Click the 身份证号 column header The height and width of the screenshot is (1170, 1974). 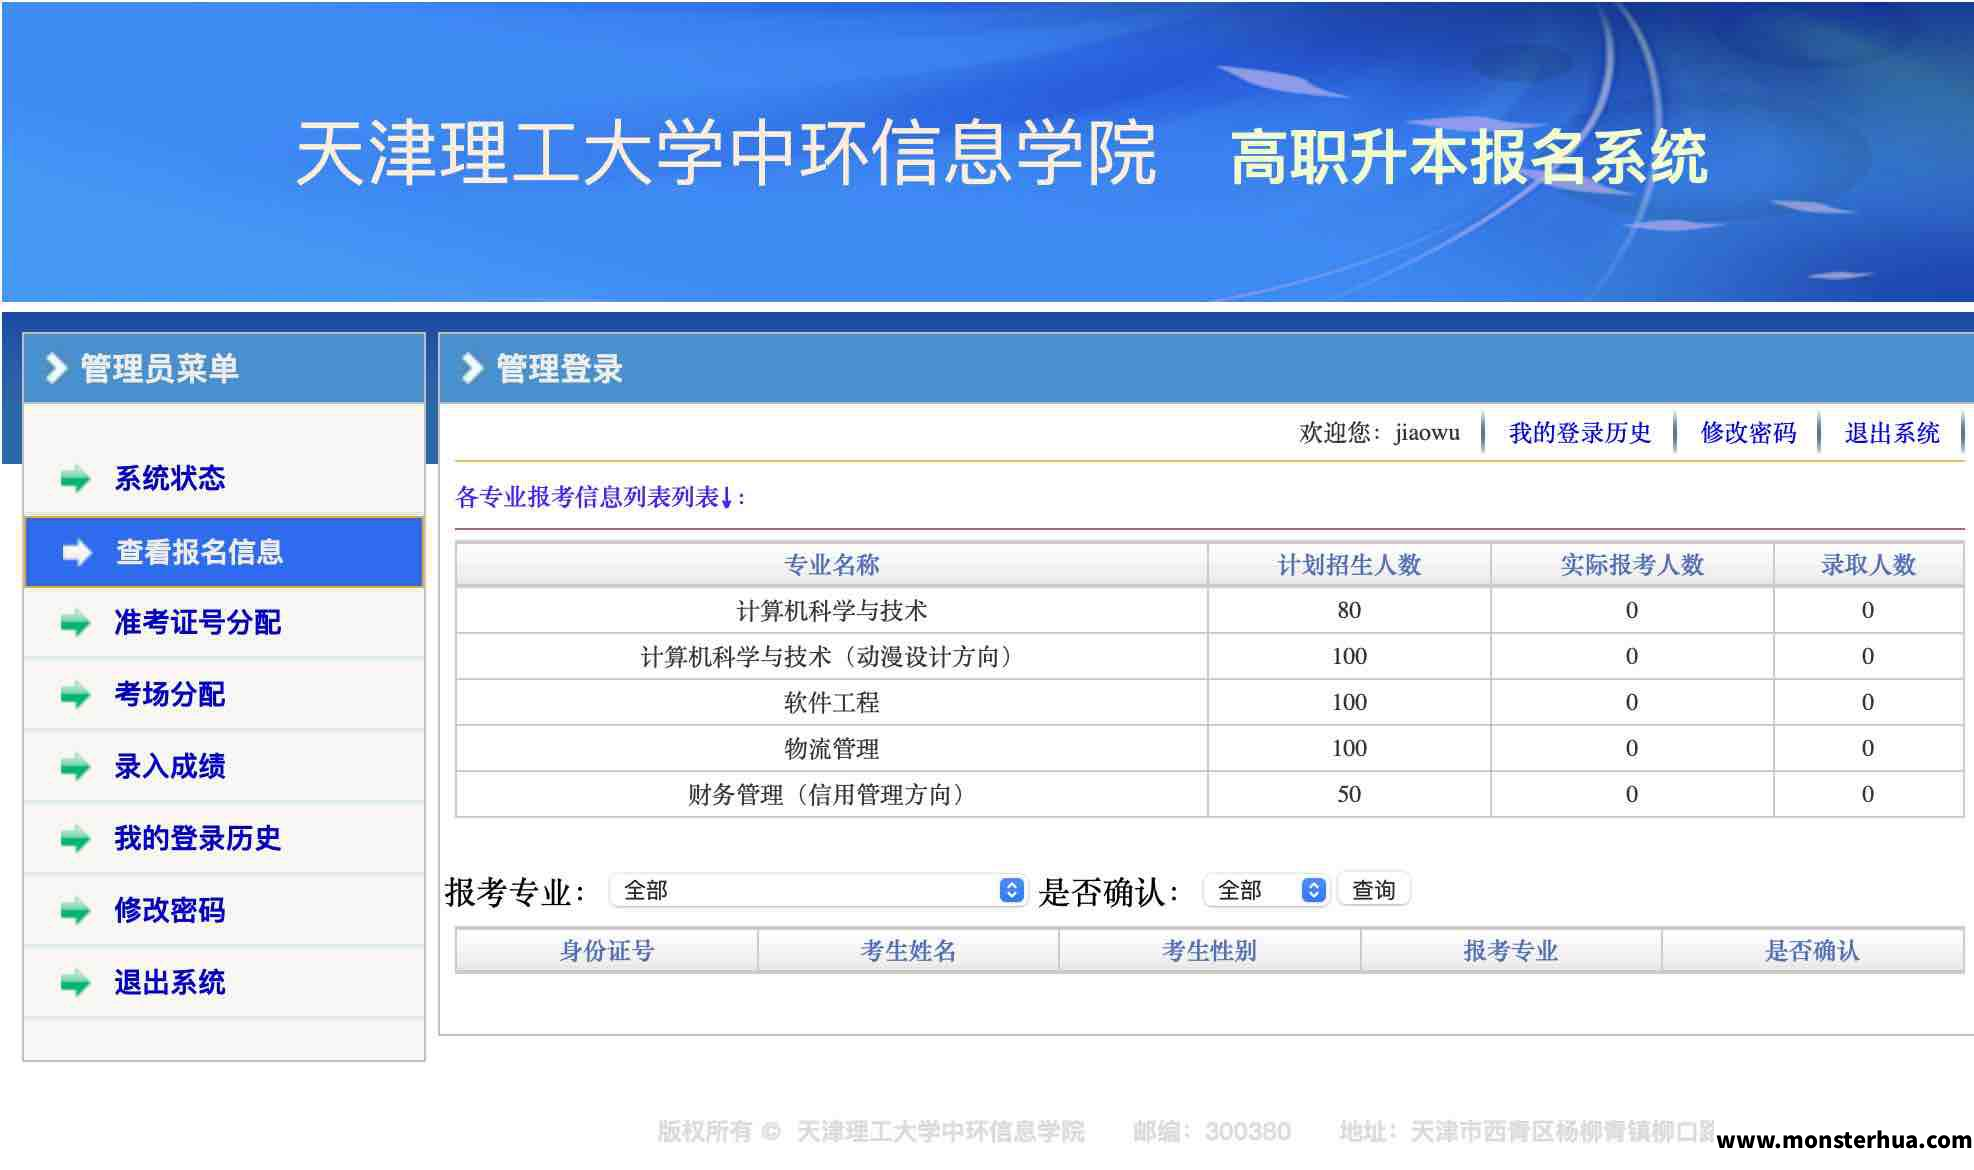pos(607,951)
